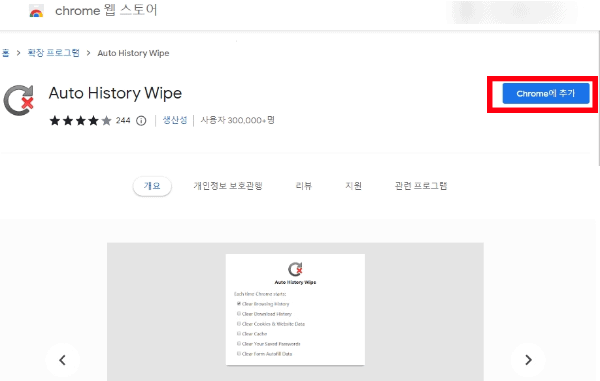Switch to the 개인정보 보호관행 tab
This screenshot has height=381, width=600.
[x=228, y=186]
